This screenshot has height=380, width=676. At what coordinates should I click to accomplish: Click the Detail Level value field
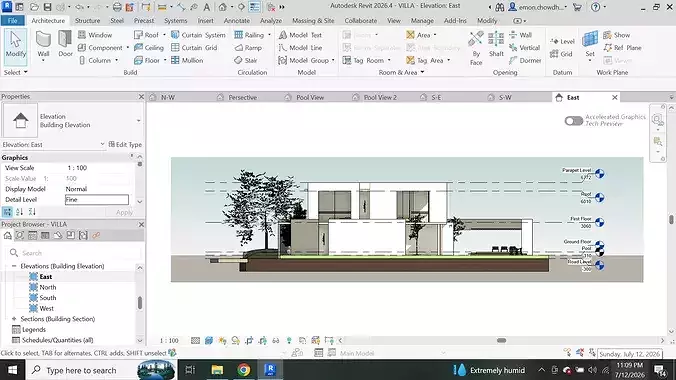coord(97,199)
